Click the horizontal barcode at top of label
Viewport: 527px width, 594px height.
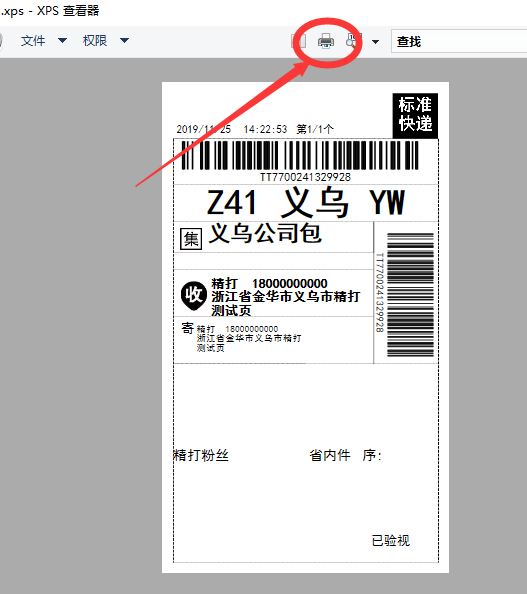pos(300,155)
